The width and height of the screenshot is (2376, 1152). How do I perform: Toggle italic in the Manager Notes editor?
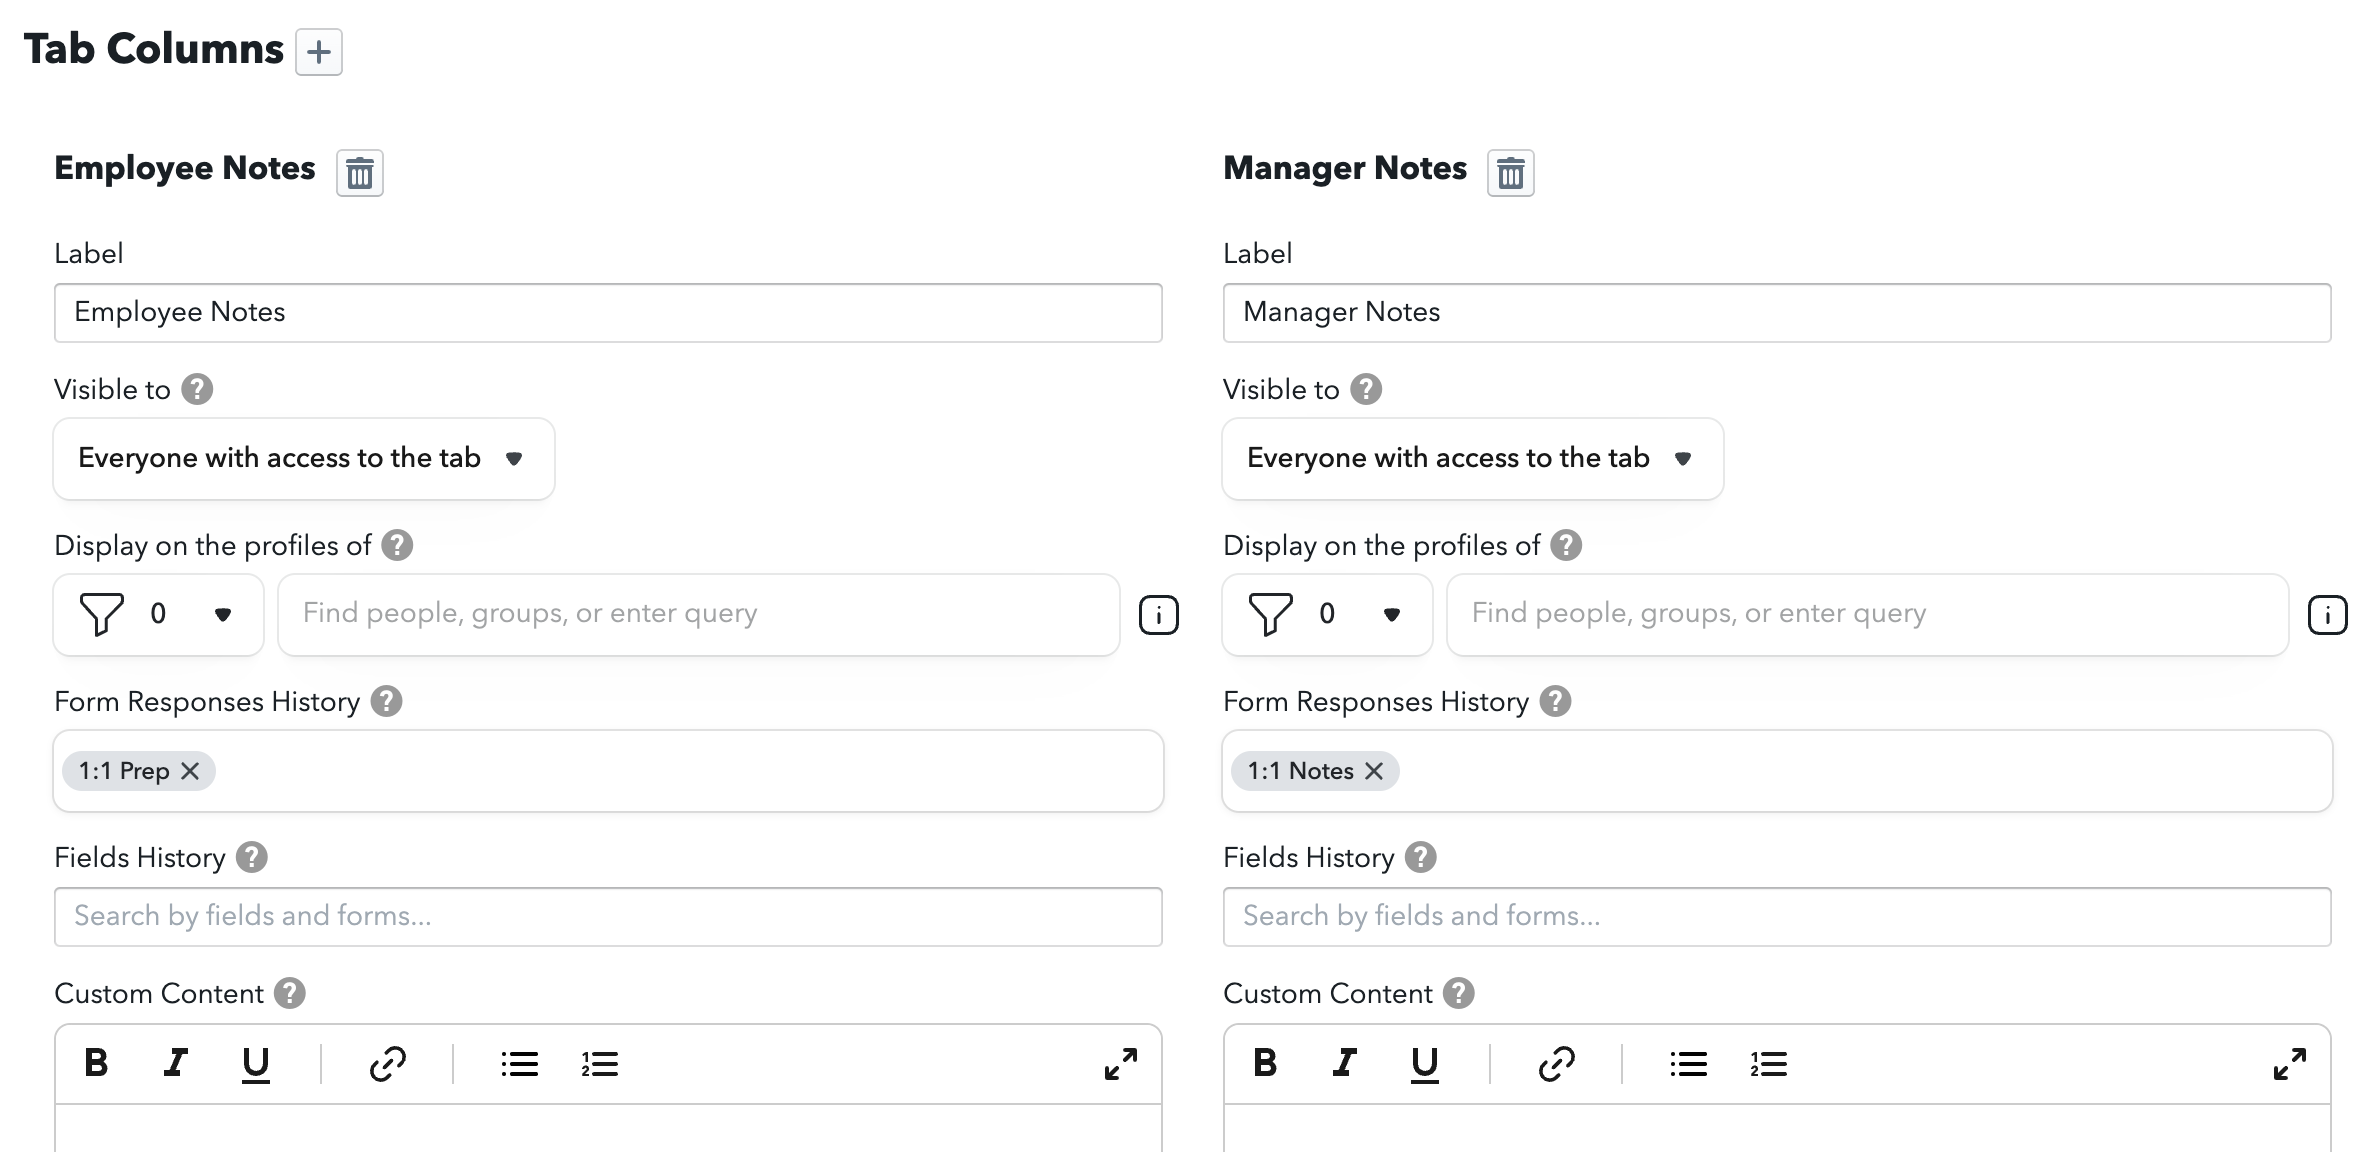1344,1063
